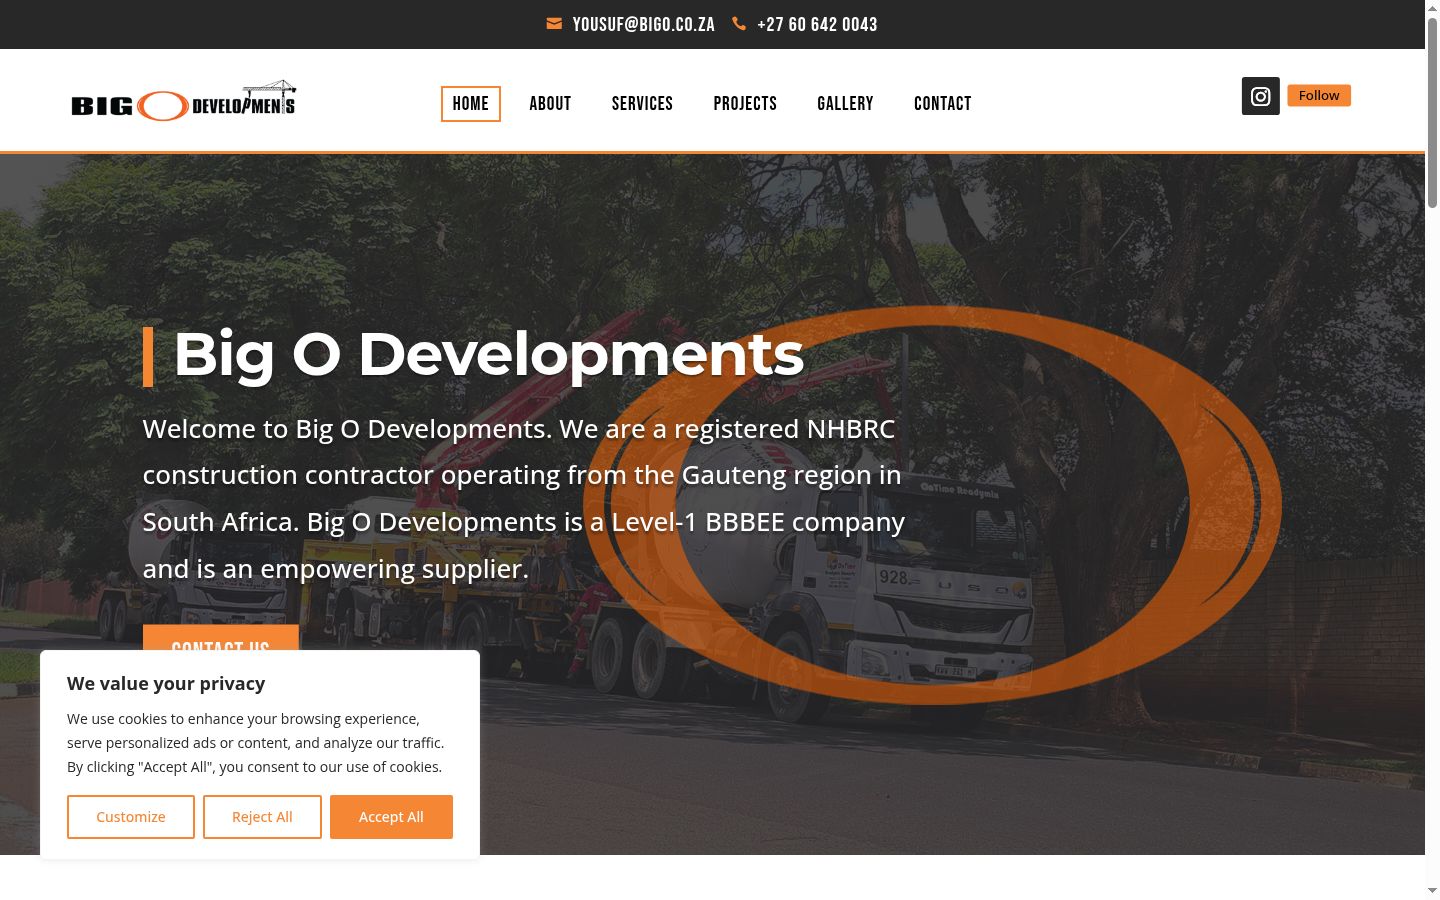The image size is (1440, 900).
Task: Reject all cookies
Action: (x=262, y=817)
